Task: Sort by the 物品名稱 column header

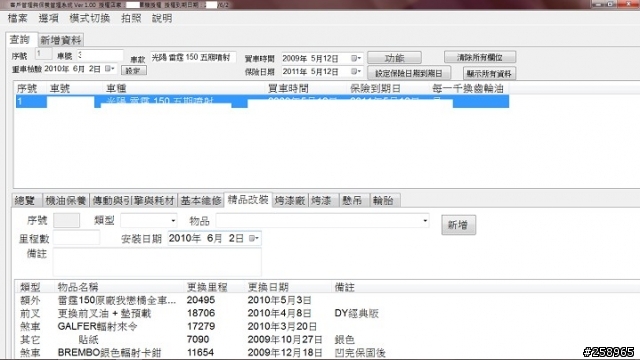Action: coord(119,287)
